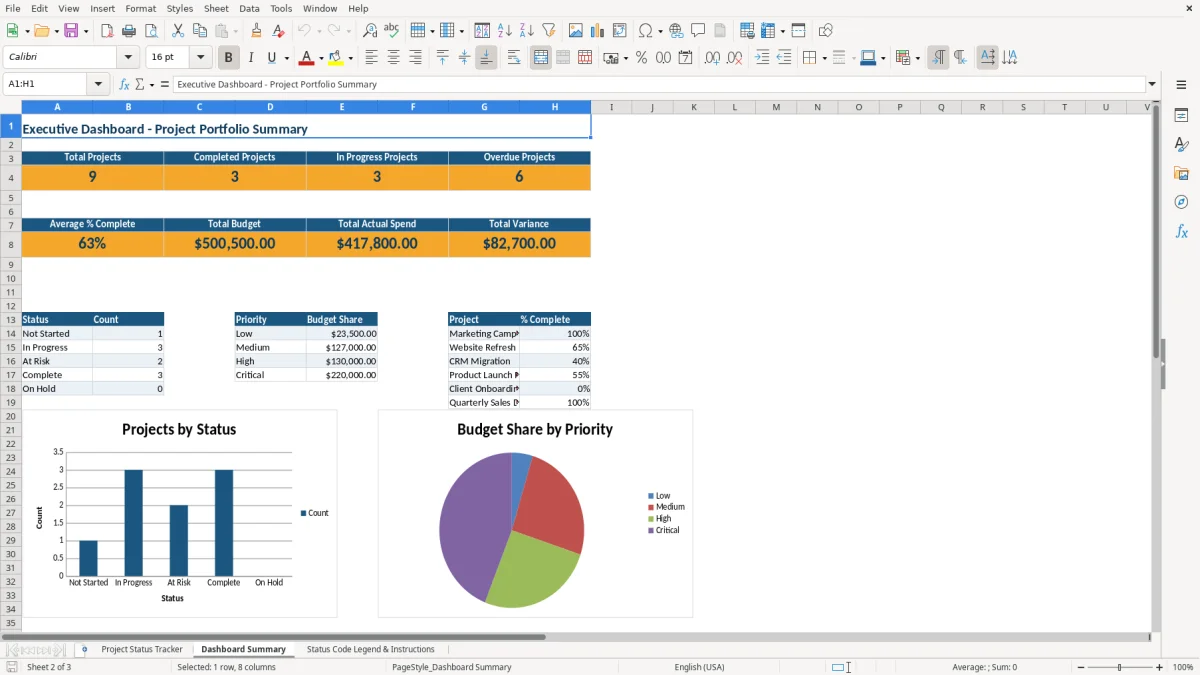Screen dimensions: 1200x675
Task: Toggle Italic formatting
Action: (250, 58)
